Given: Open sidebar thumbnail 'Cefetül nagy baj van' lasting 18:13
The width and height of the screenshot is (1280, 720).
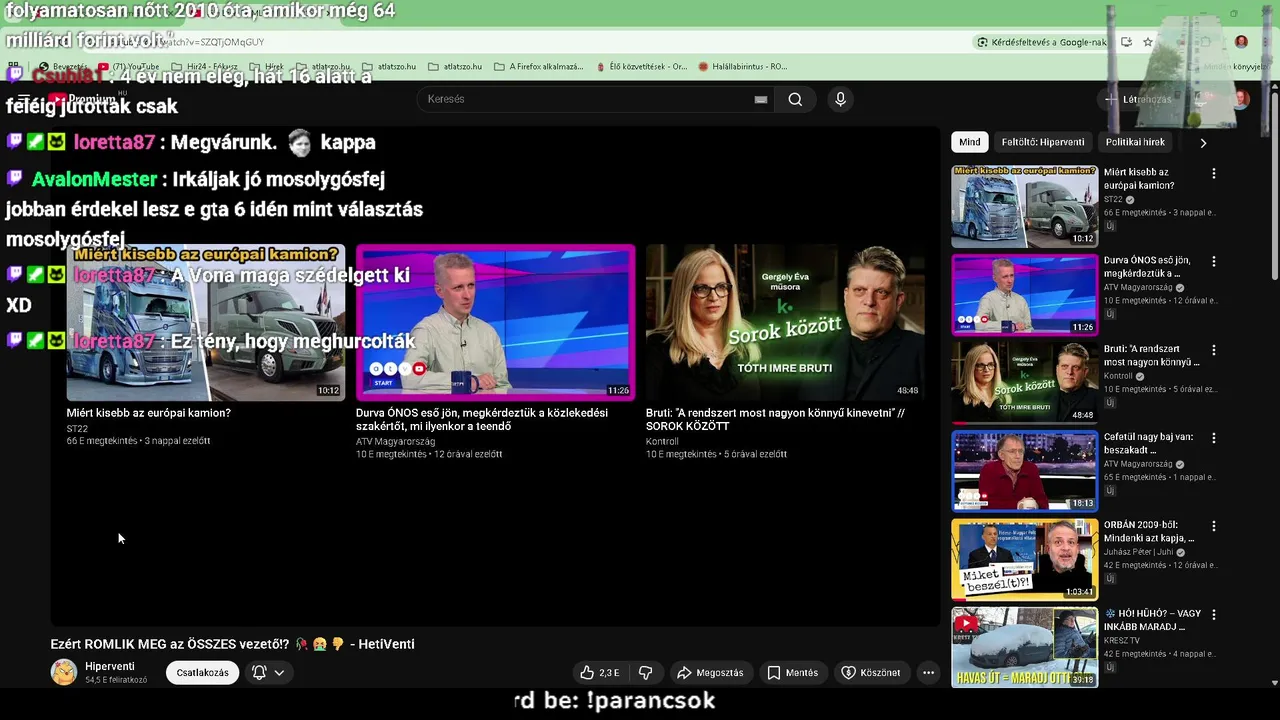Looking at the screenshot, I should click(1024, 471).
